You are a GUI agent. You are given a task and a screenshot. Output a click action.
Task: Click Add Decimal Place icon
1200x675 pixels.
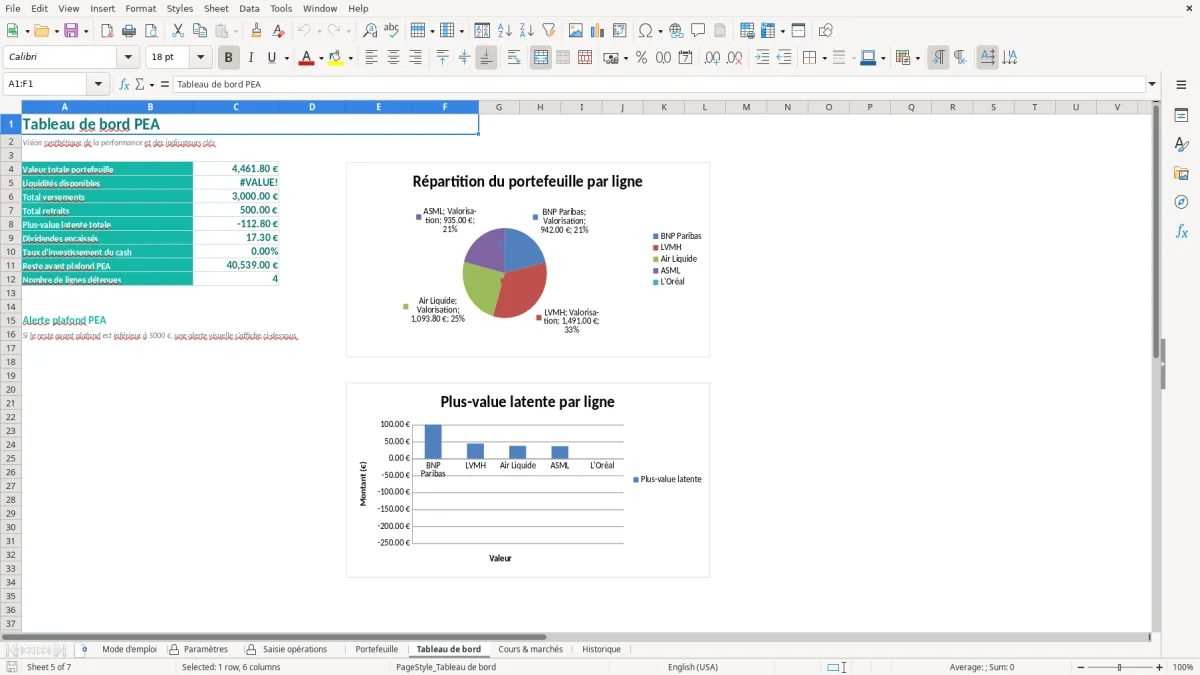click(712, 58)
